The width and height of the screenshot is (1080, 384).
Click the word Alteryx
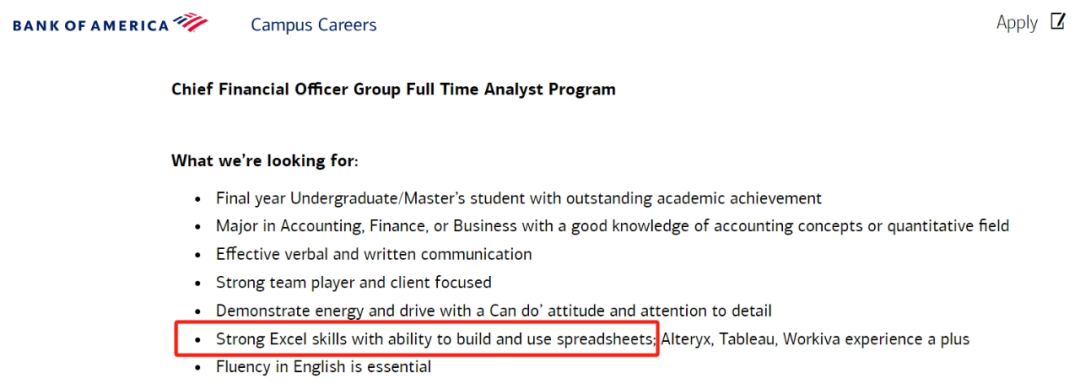687,339
